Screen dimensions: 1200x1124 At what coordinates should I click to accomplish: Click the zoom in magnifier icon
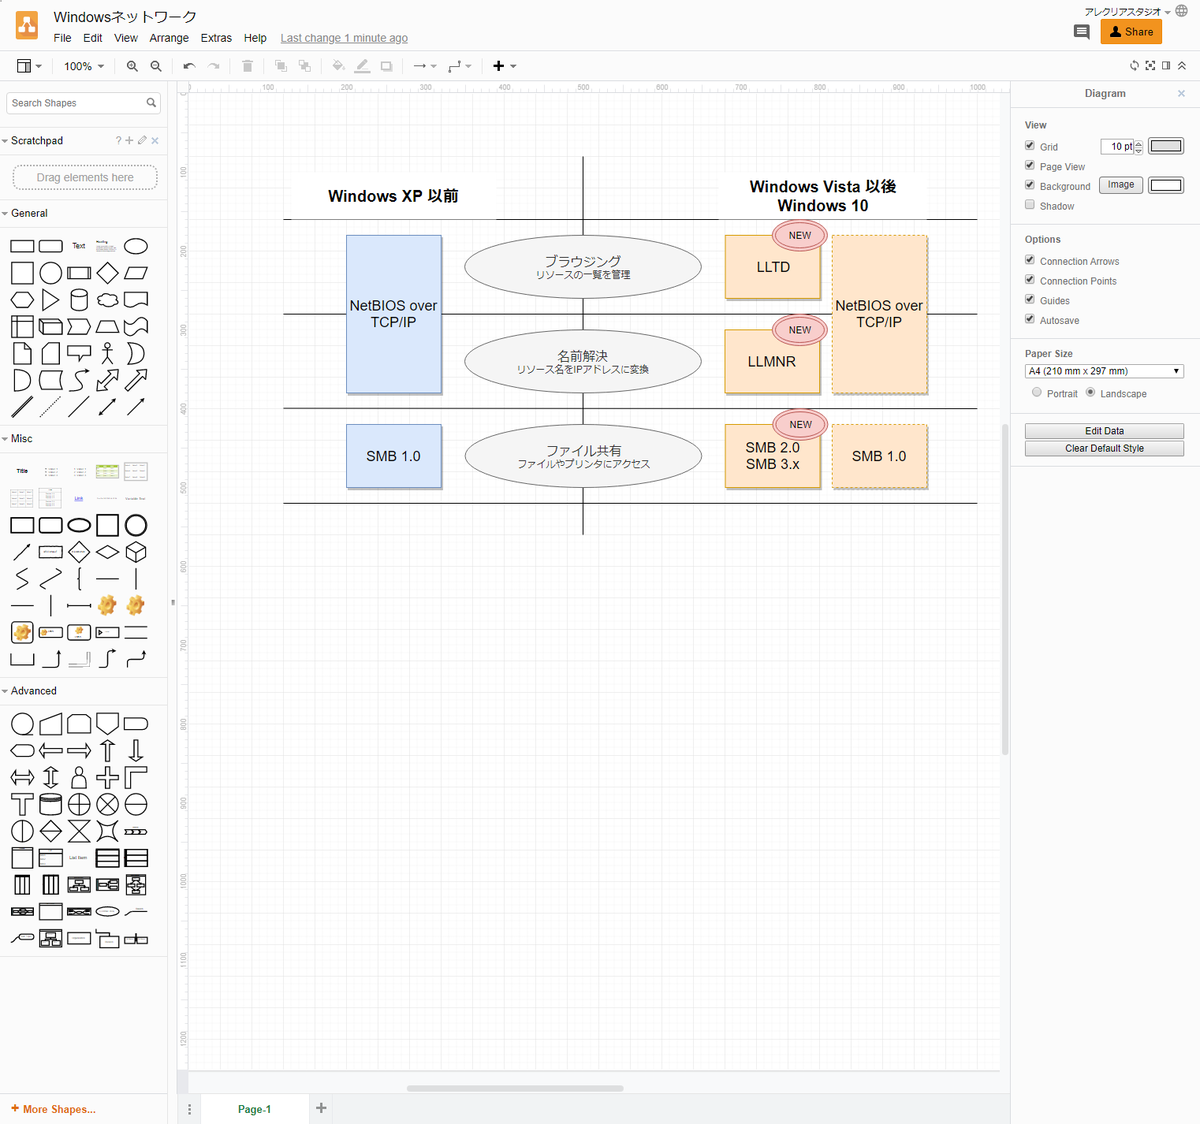point(132,66)
